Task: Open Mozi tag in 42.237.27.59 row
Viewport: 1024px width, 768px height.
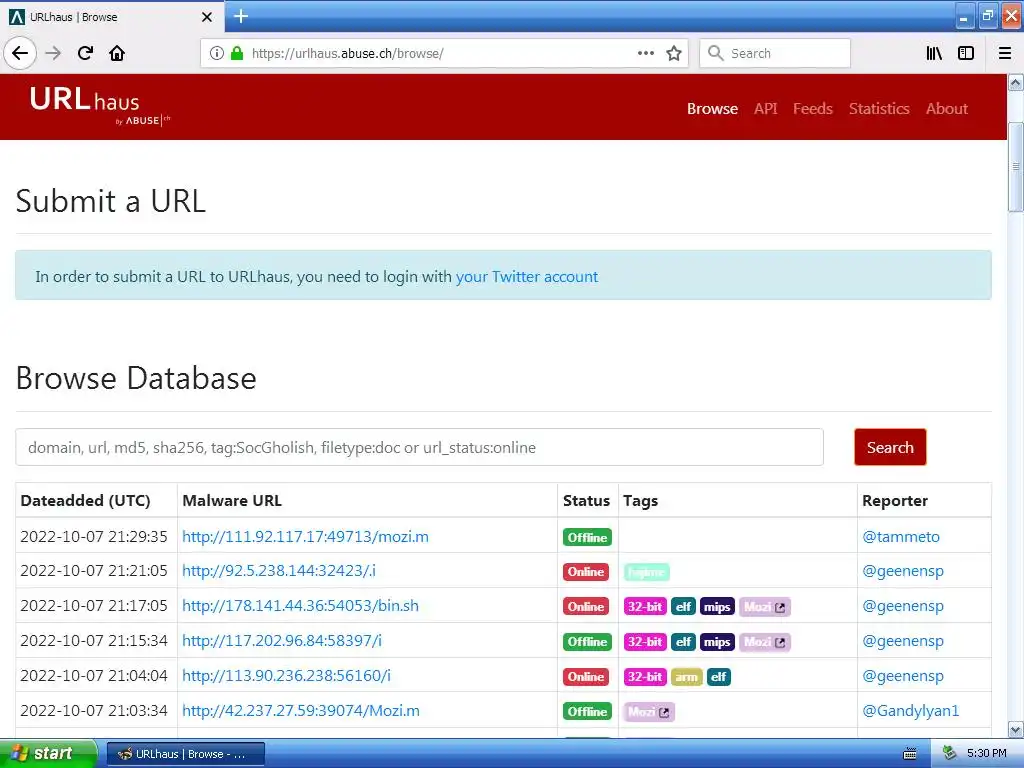Action: tap(648, 712)
